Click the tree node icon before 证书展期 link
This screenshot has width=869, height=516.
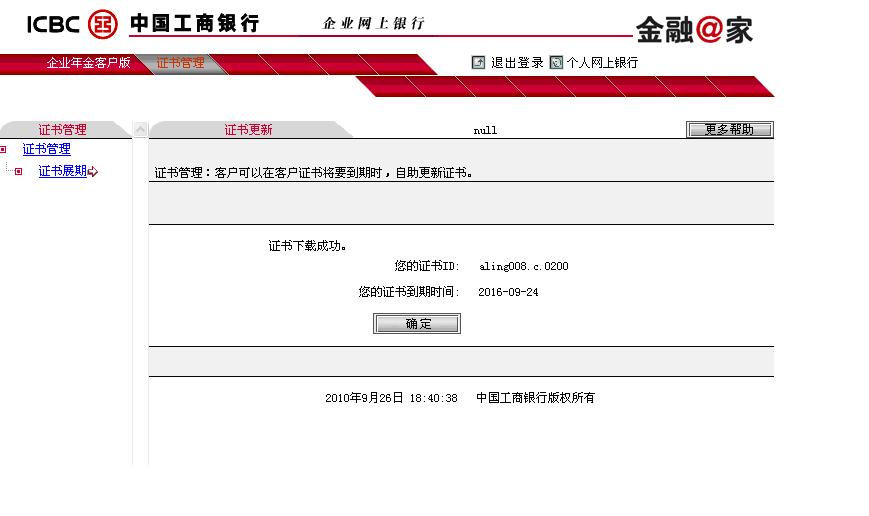pyautogui.click(x=18, y=172)
